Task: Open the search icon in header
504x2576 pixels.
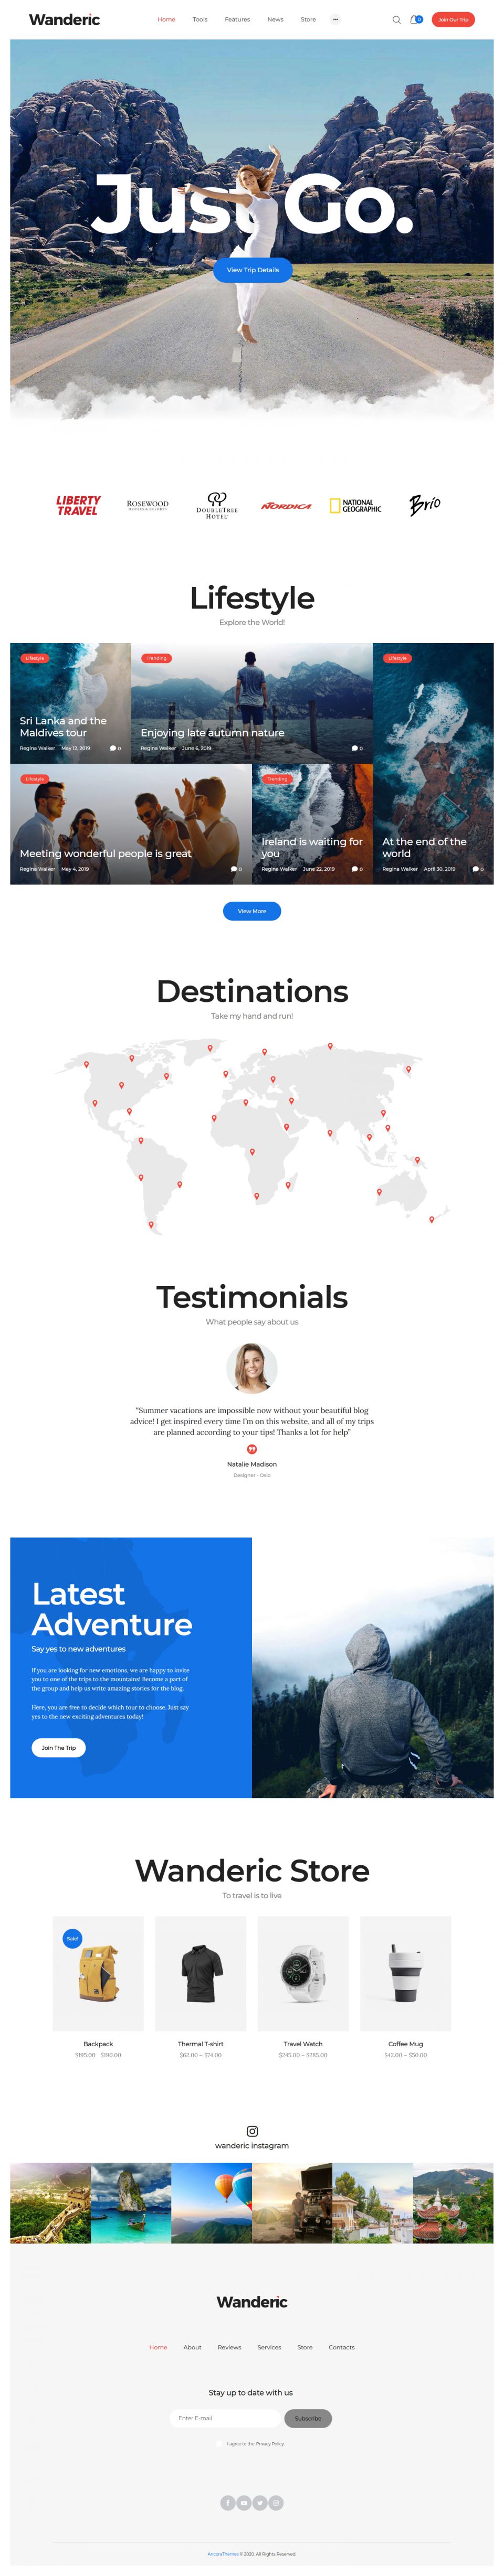Action: [396, 20]
